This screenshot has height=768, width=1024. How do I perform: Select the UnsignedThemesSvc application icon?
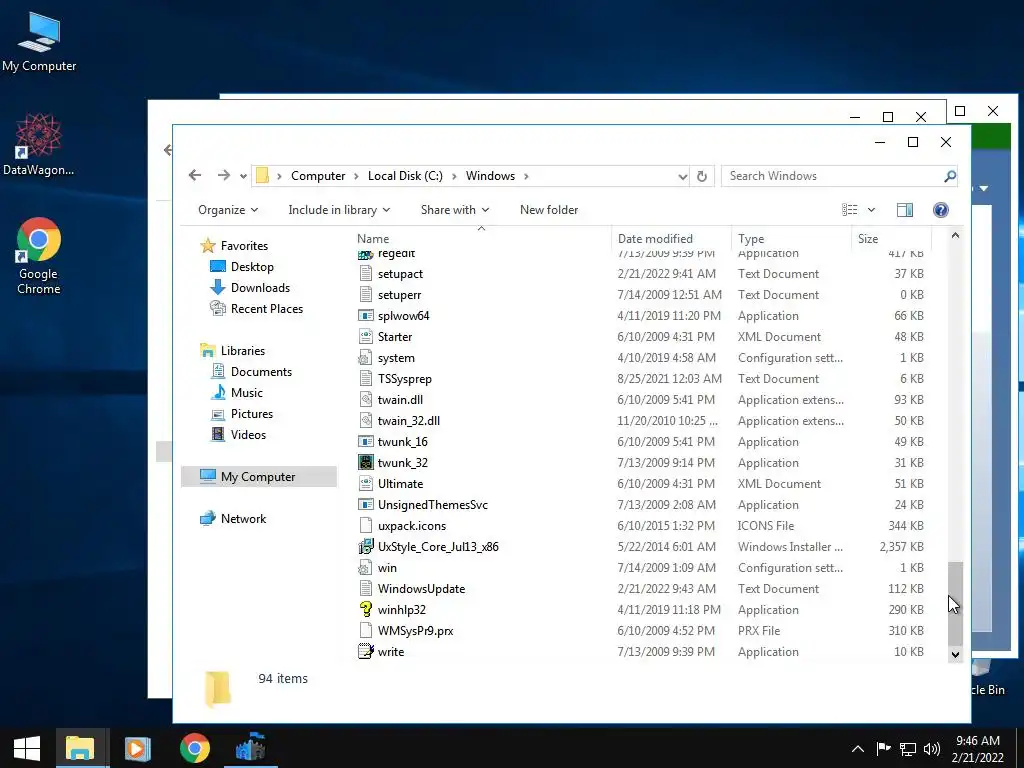pyautogui.click(x=366, y=505)
